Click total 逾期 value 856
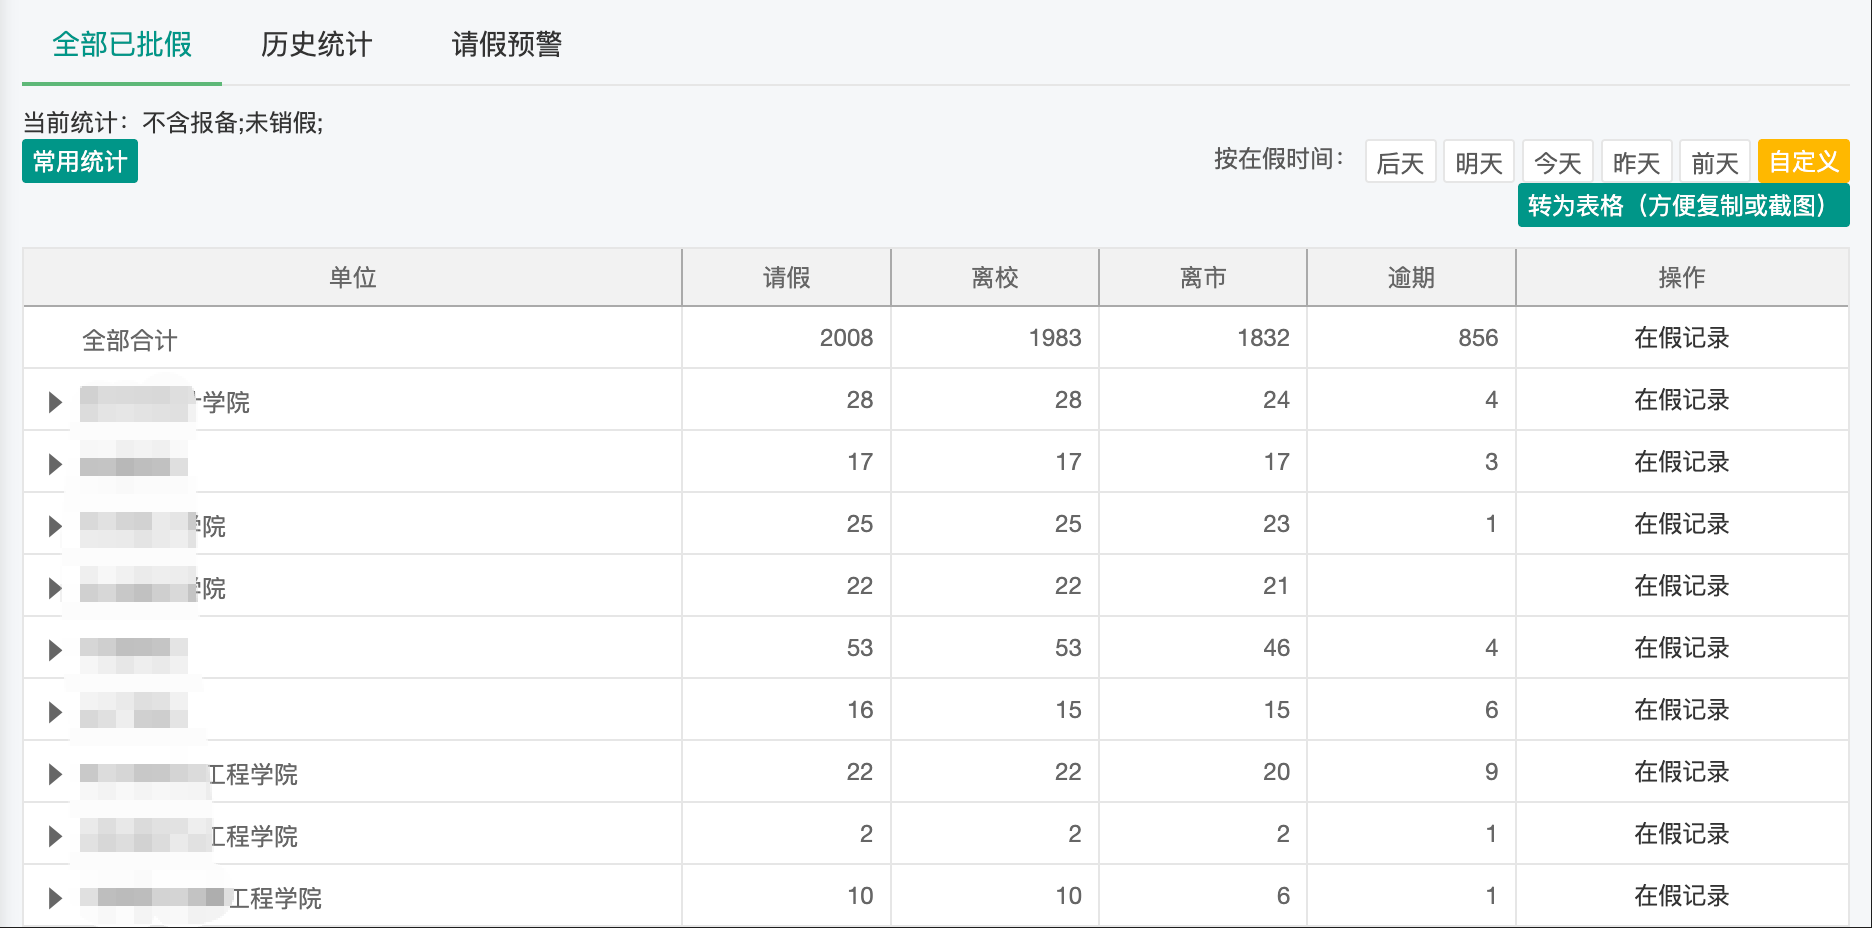The width and height of the screenshot is (1872, 928). tap(1478, 338)
